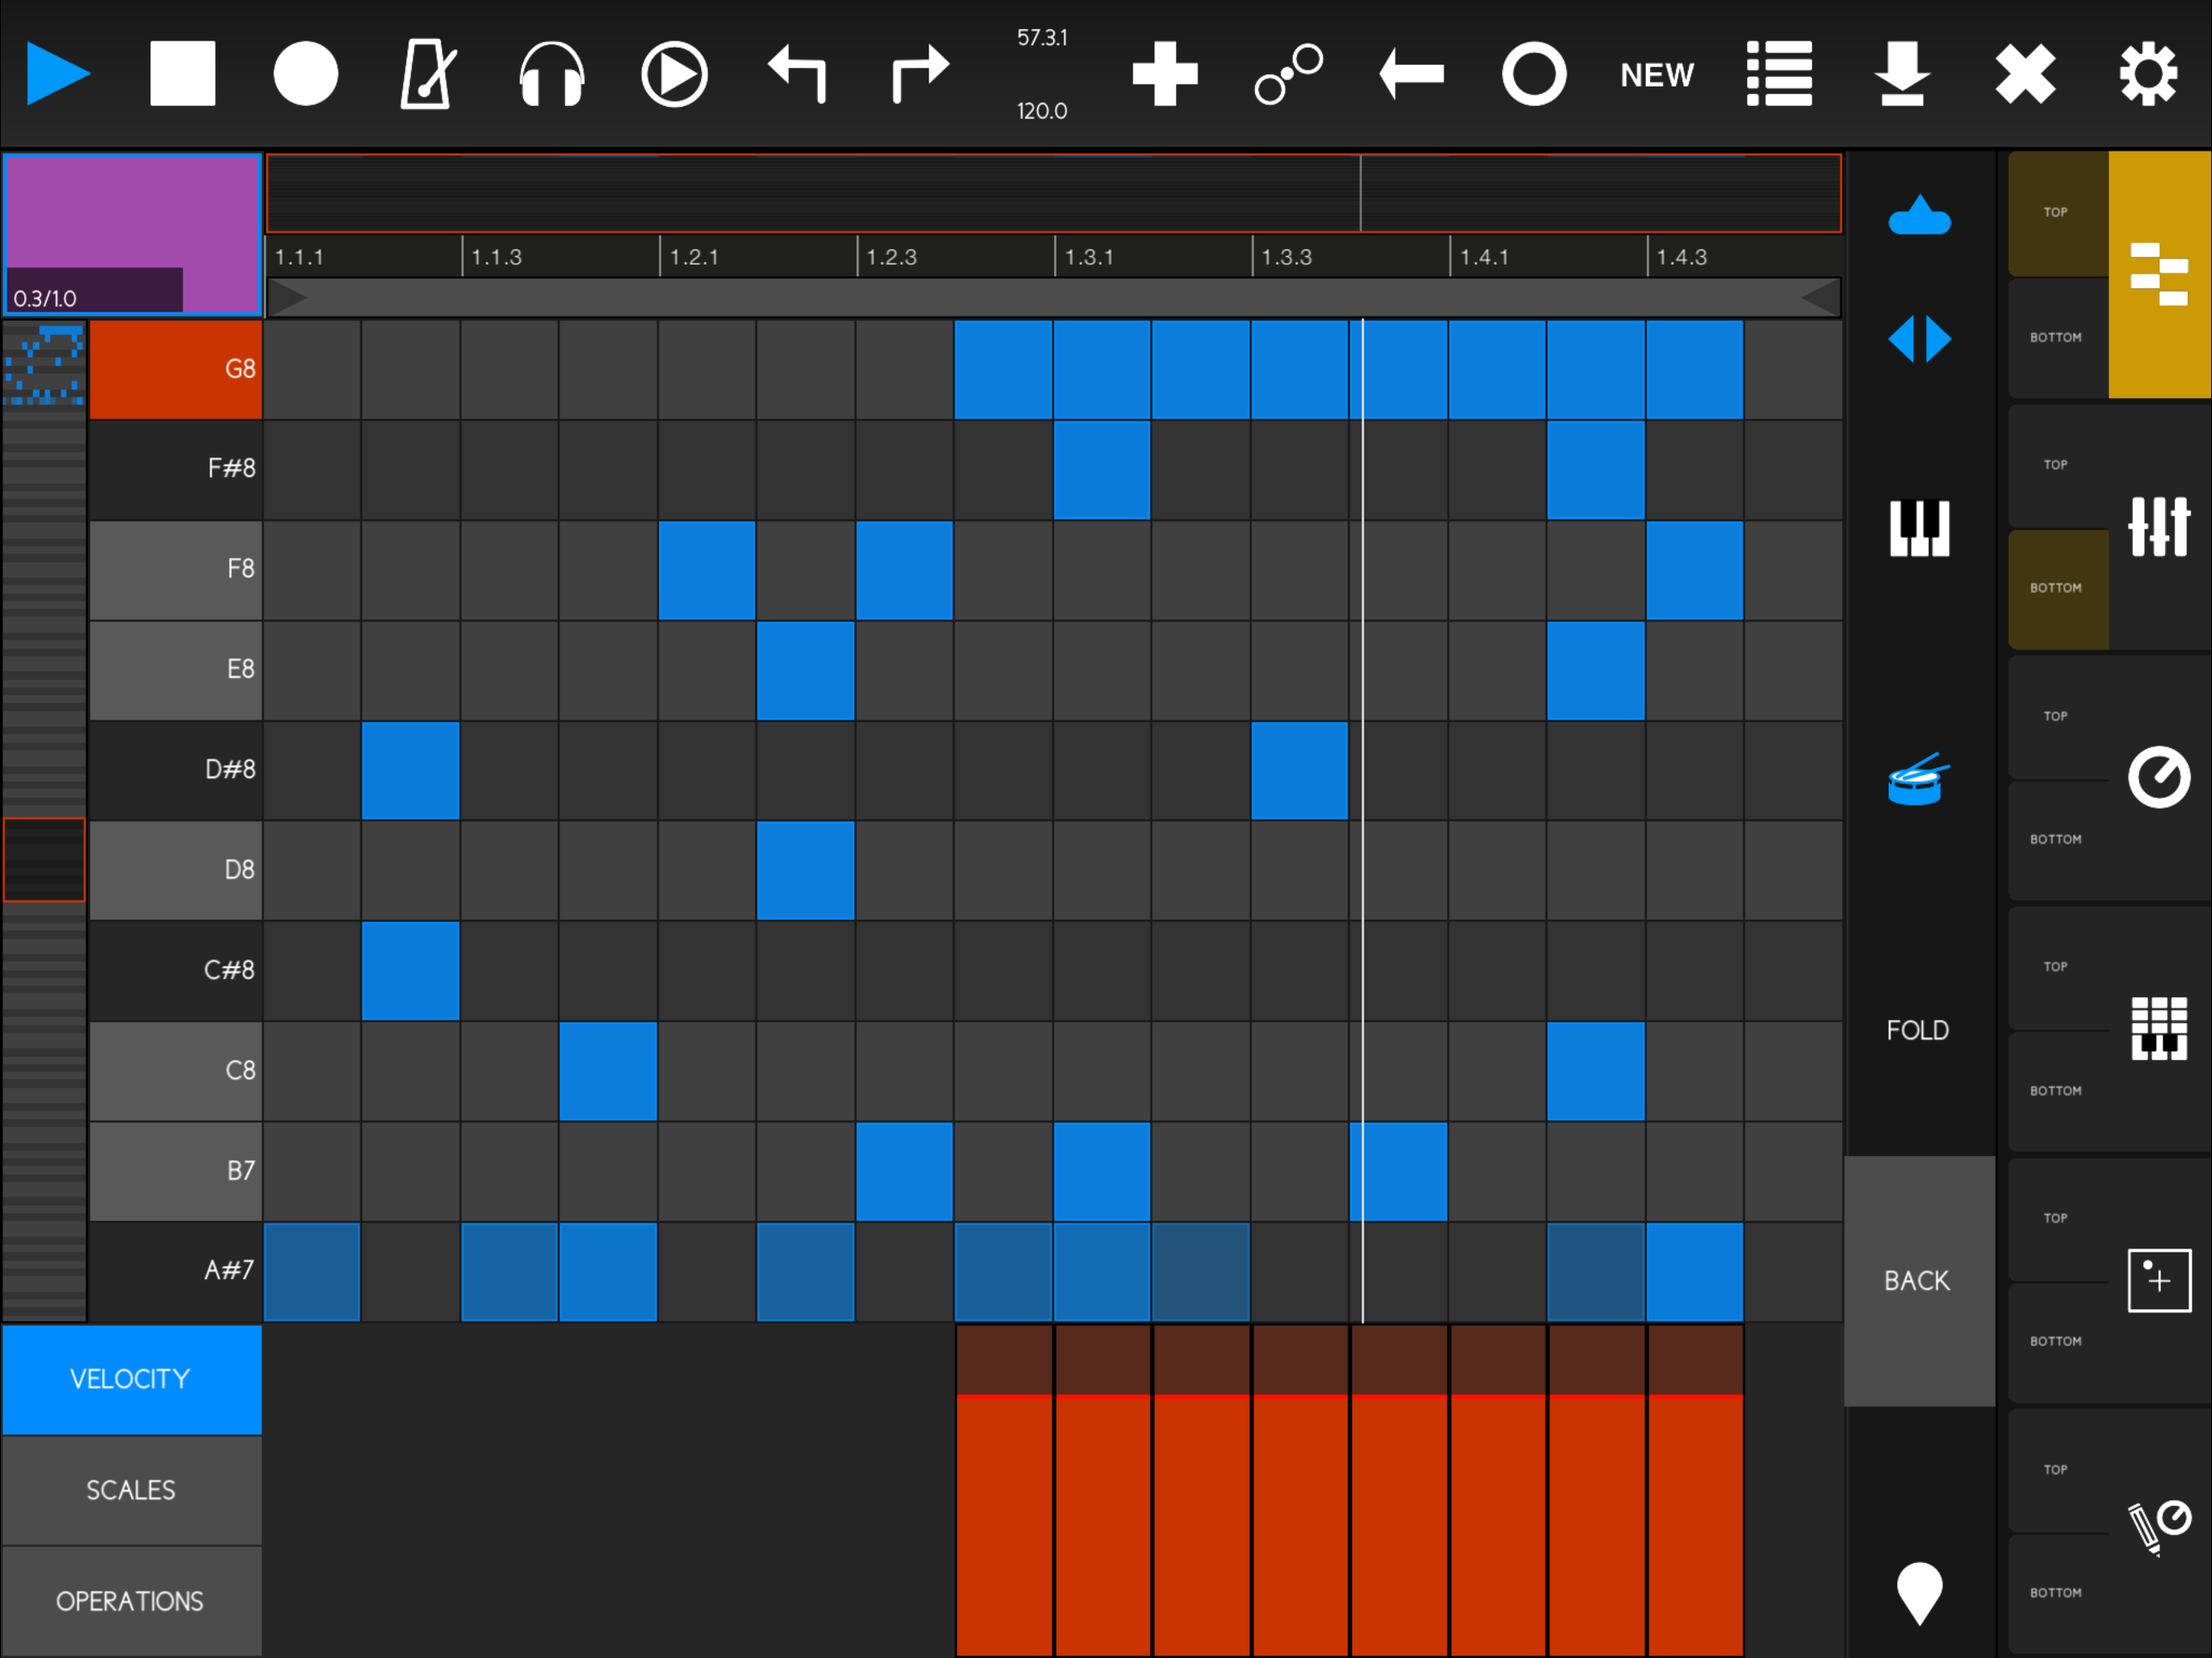Click the snare drum icon
Image resolution: width=2212 pixels, height=1658 pixels.
[x=1918, y=779]
